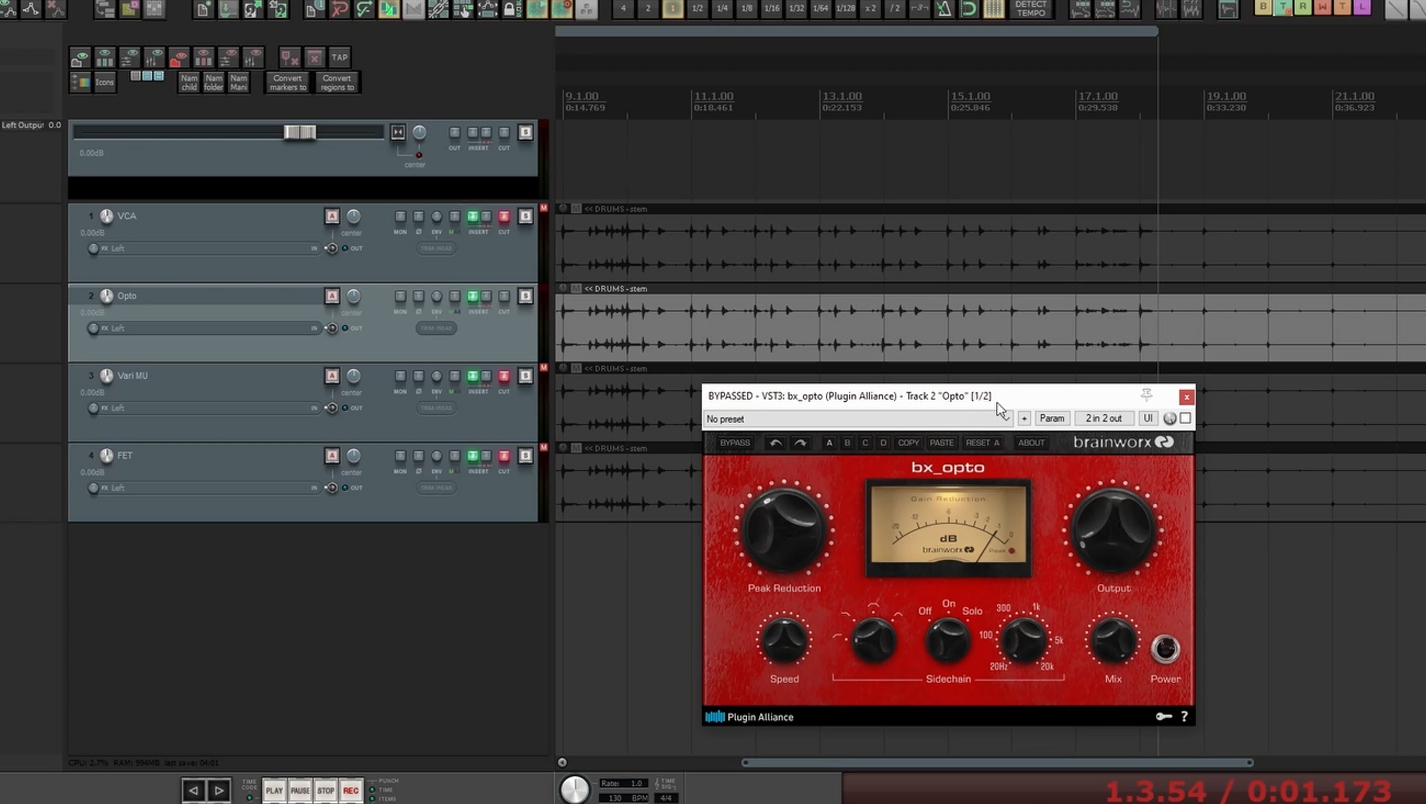This screenshot has width=1426, height=804.
Task: Click the Param button in plugin window
Action: tap(1052, 418)
